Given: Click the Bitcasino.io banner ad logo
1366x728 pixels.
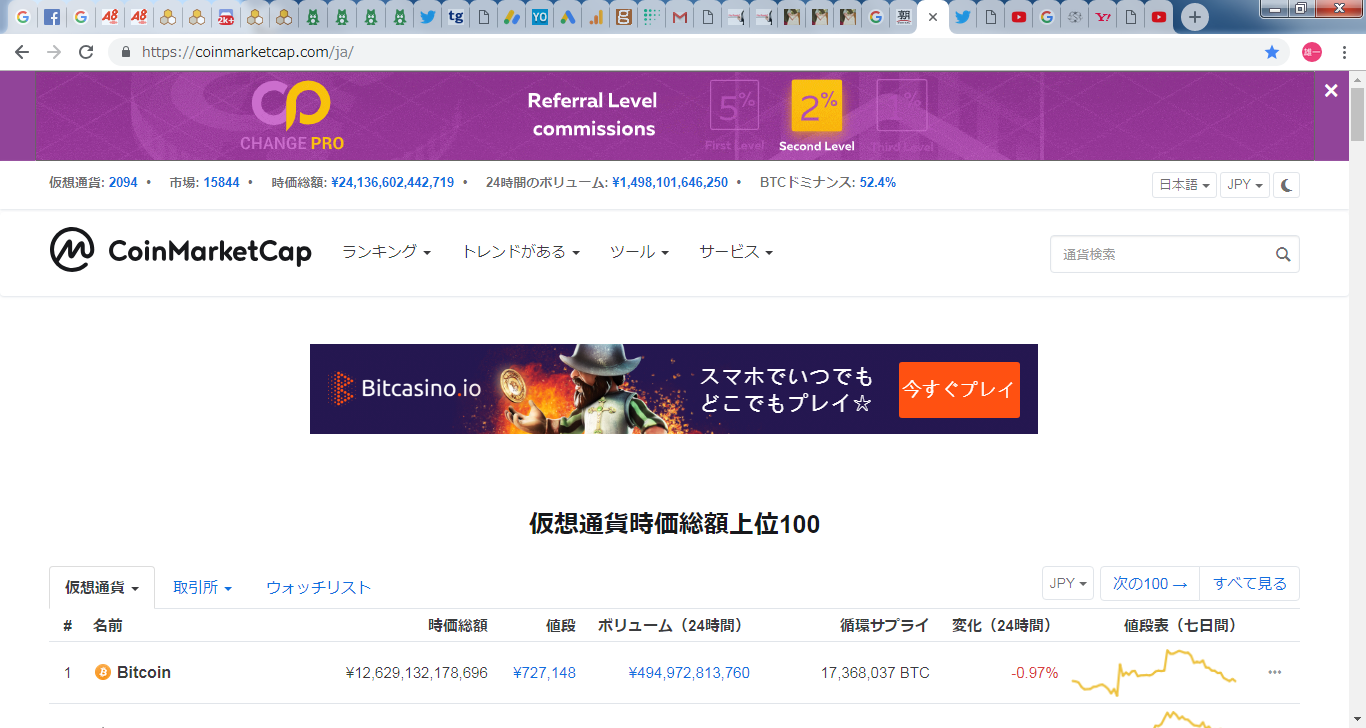Looking at the screenshot, I should (405, 389).
